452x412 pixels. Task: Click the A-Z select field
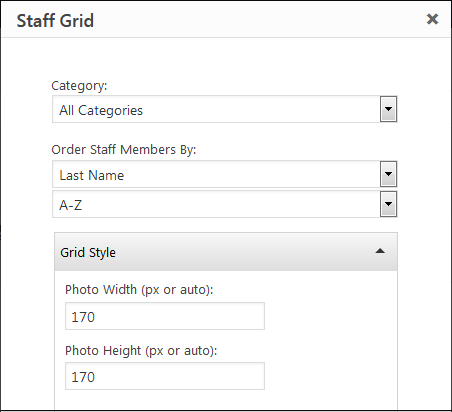point(225,204)
